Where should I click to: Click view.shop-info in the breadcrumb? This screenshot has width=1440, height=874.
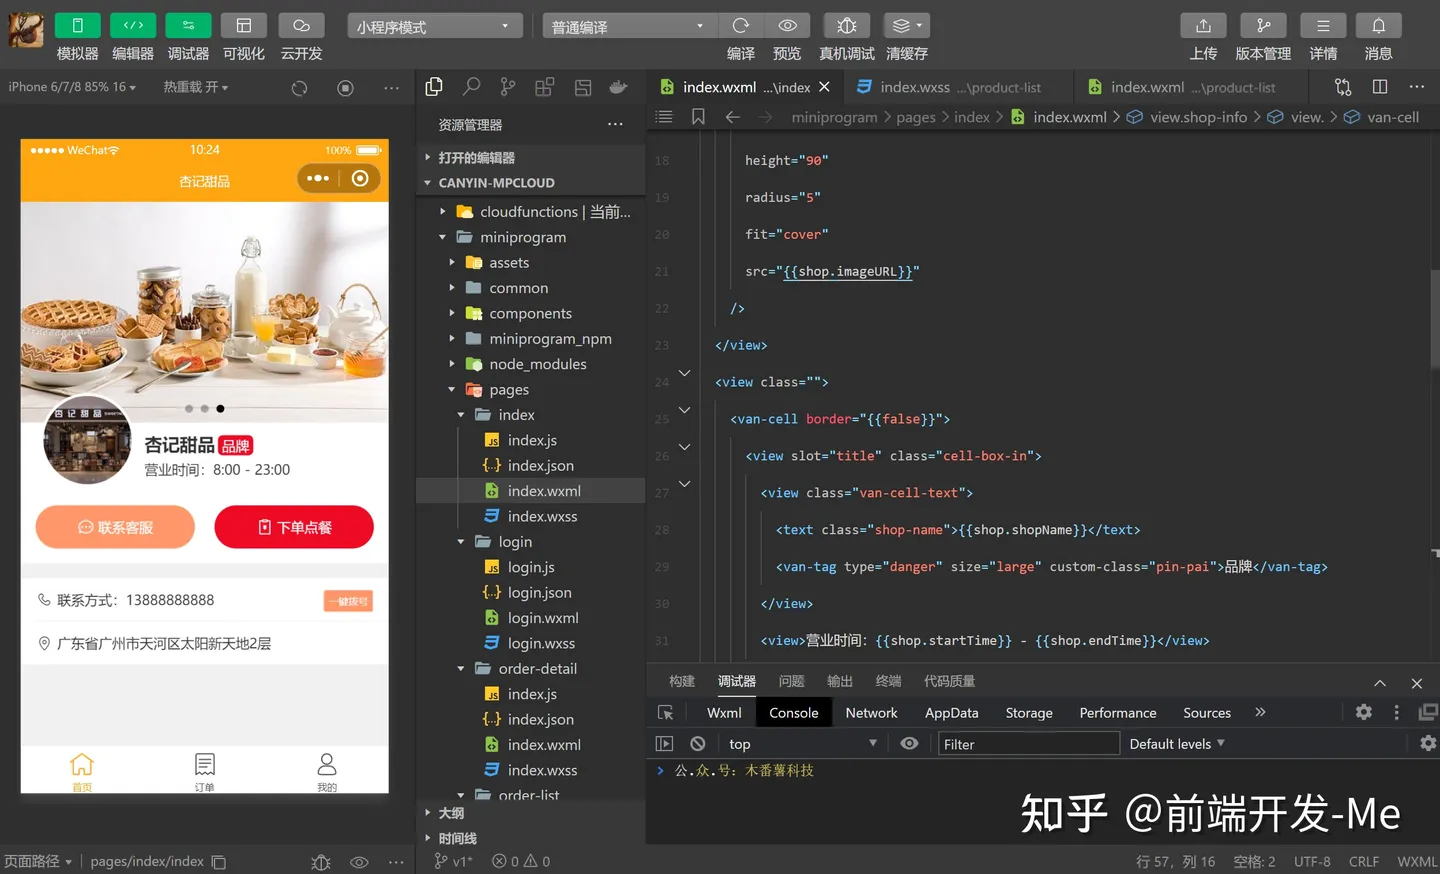pyautogui.click(x=1198, y=117)
